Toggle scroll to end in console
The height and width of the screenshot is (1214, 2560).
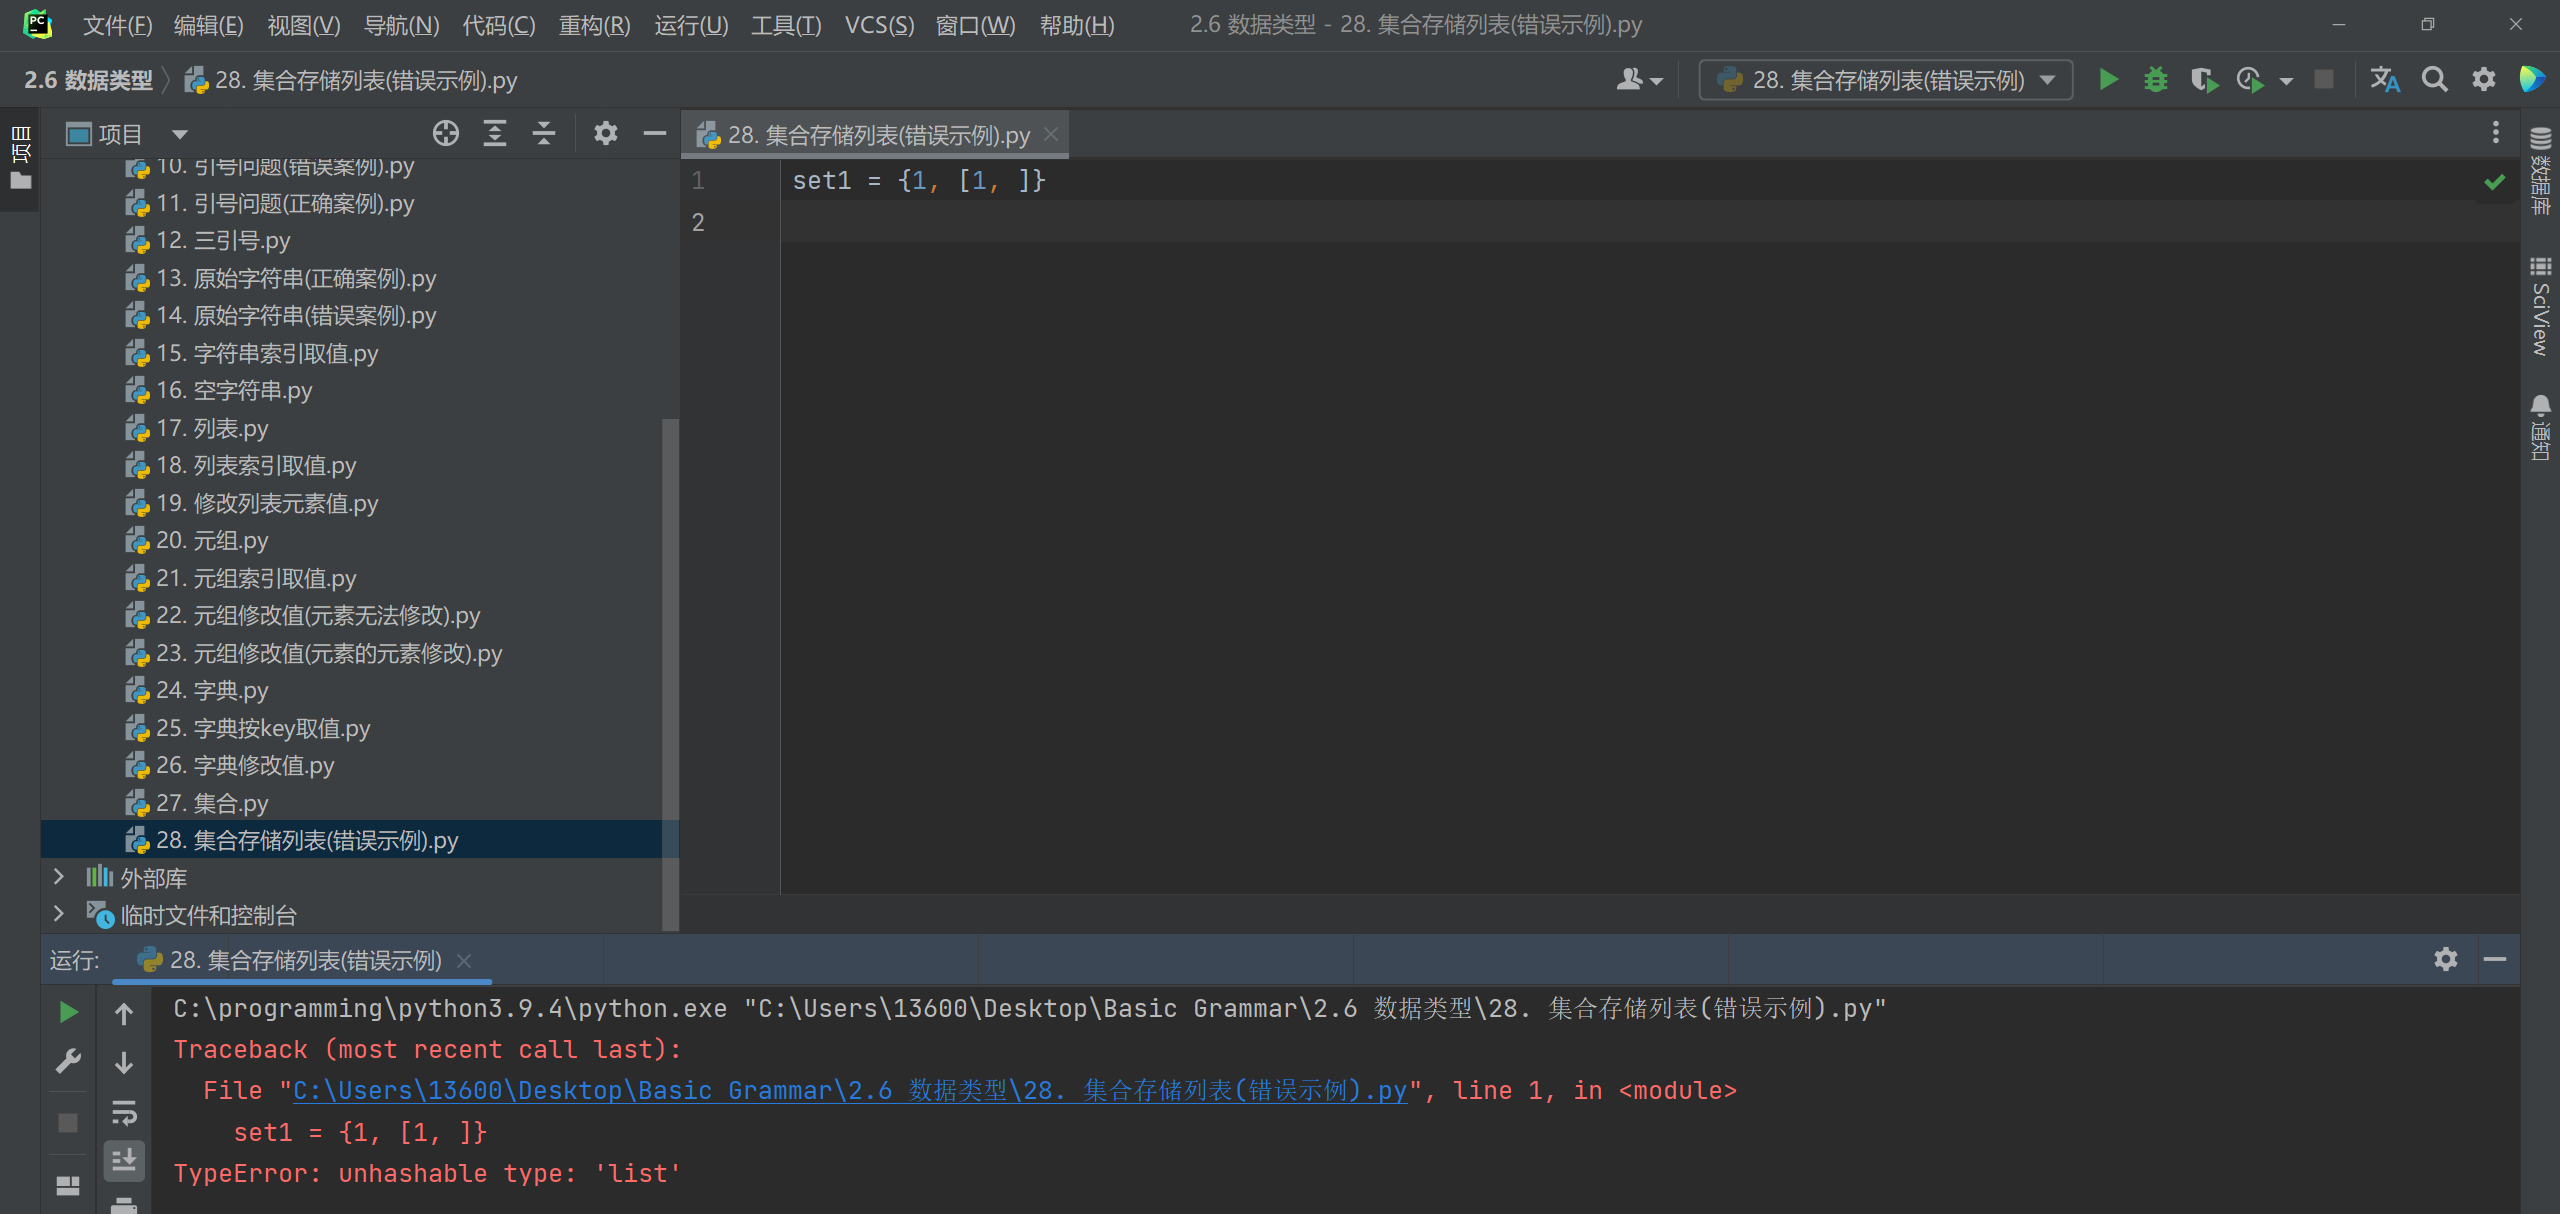[124, 1160]
